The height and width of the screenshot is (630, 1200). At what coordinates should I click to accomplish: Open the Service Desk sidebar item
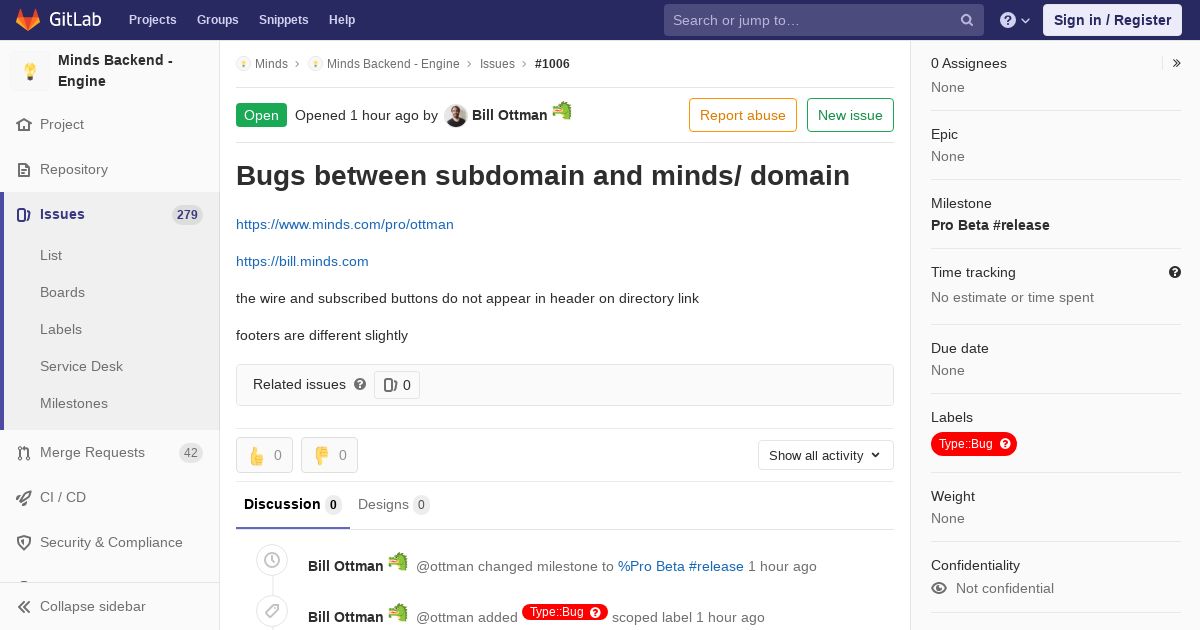point(81,367)
